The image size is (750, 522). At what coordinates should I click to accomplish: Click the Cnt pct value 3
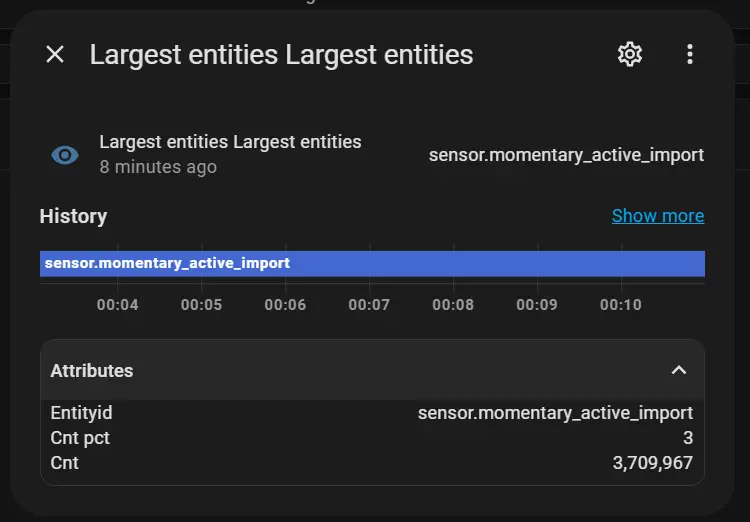[x=688, y=438]
